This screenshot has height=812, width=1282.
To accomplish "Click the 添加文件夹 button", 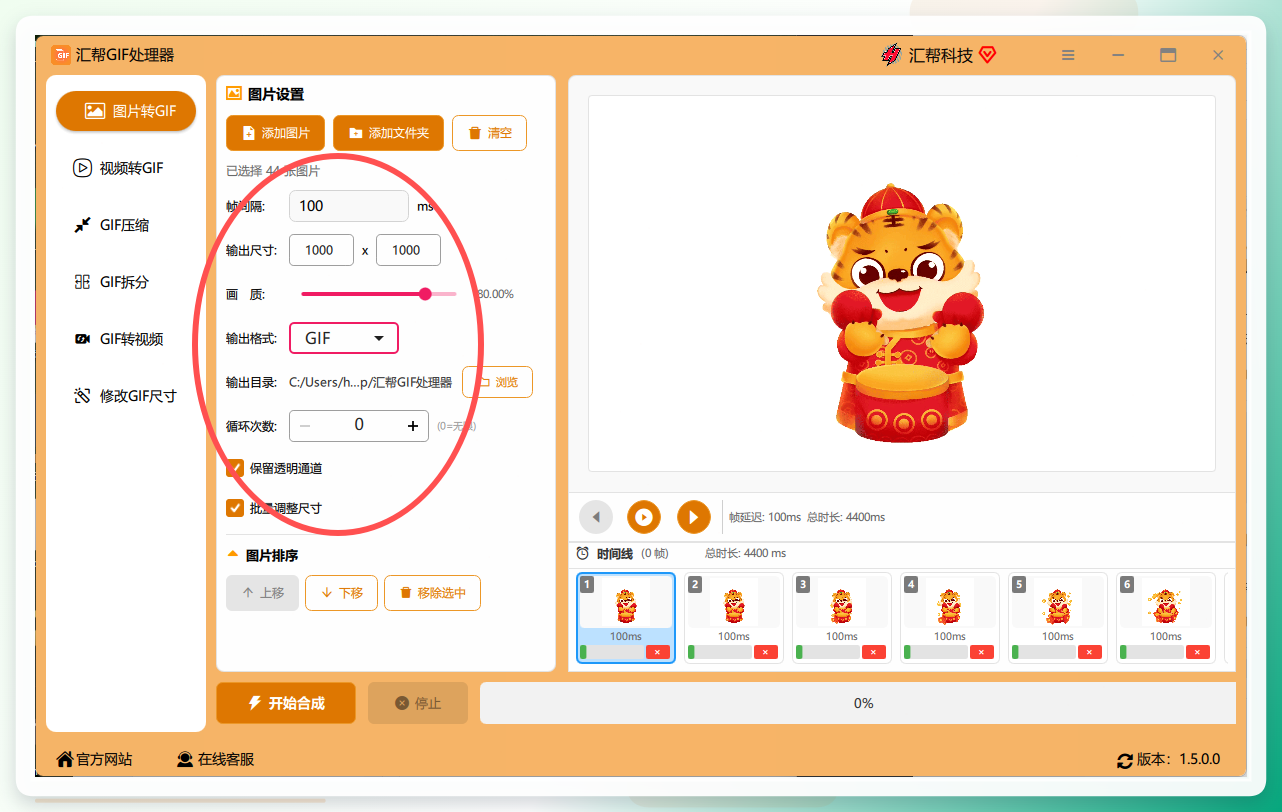I will pos(388,133).
